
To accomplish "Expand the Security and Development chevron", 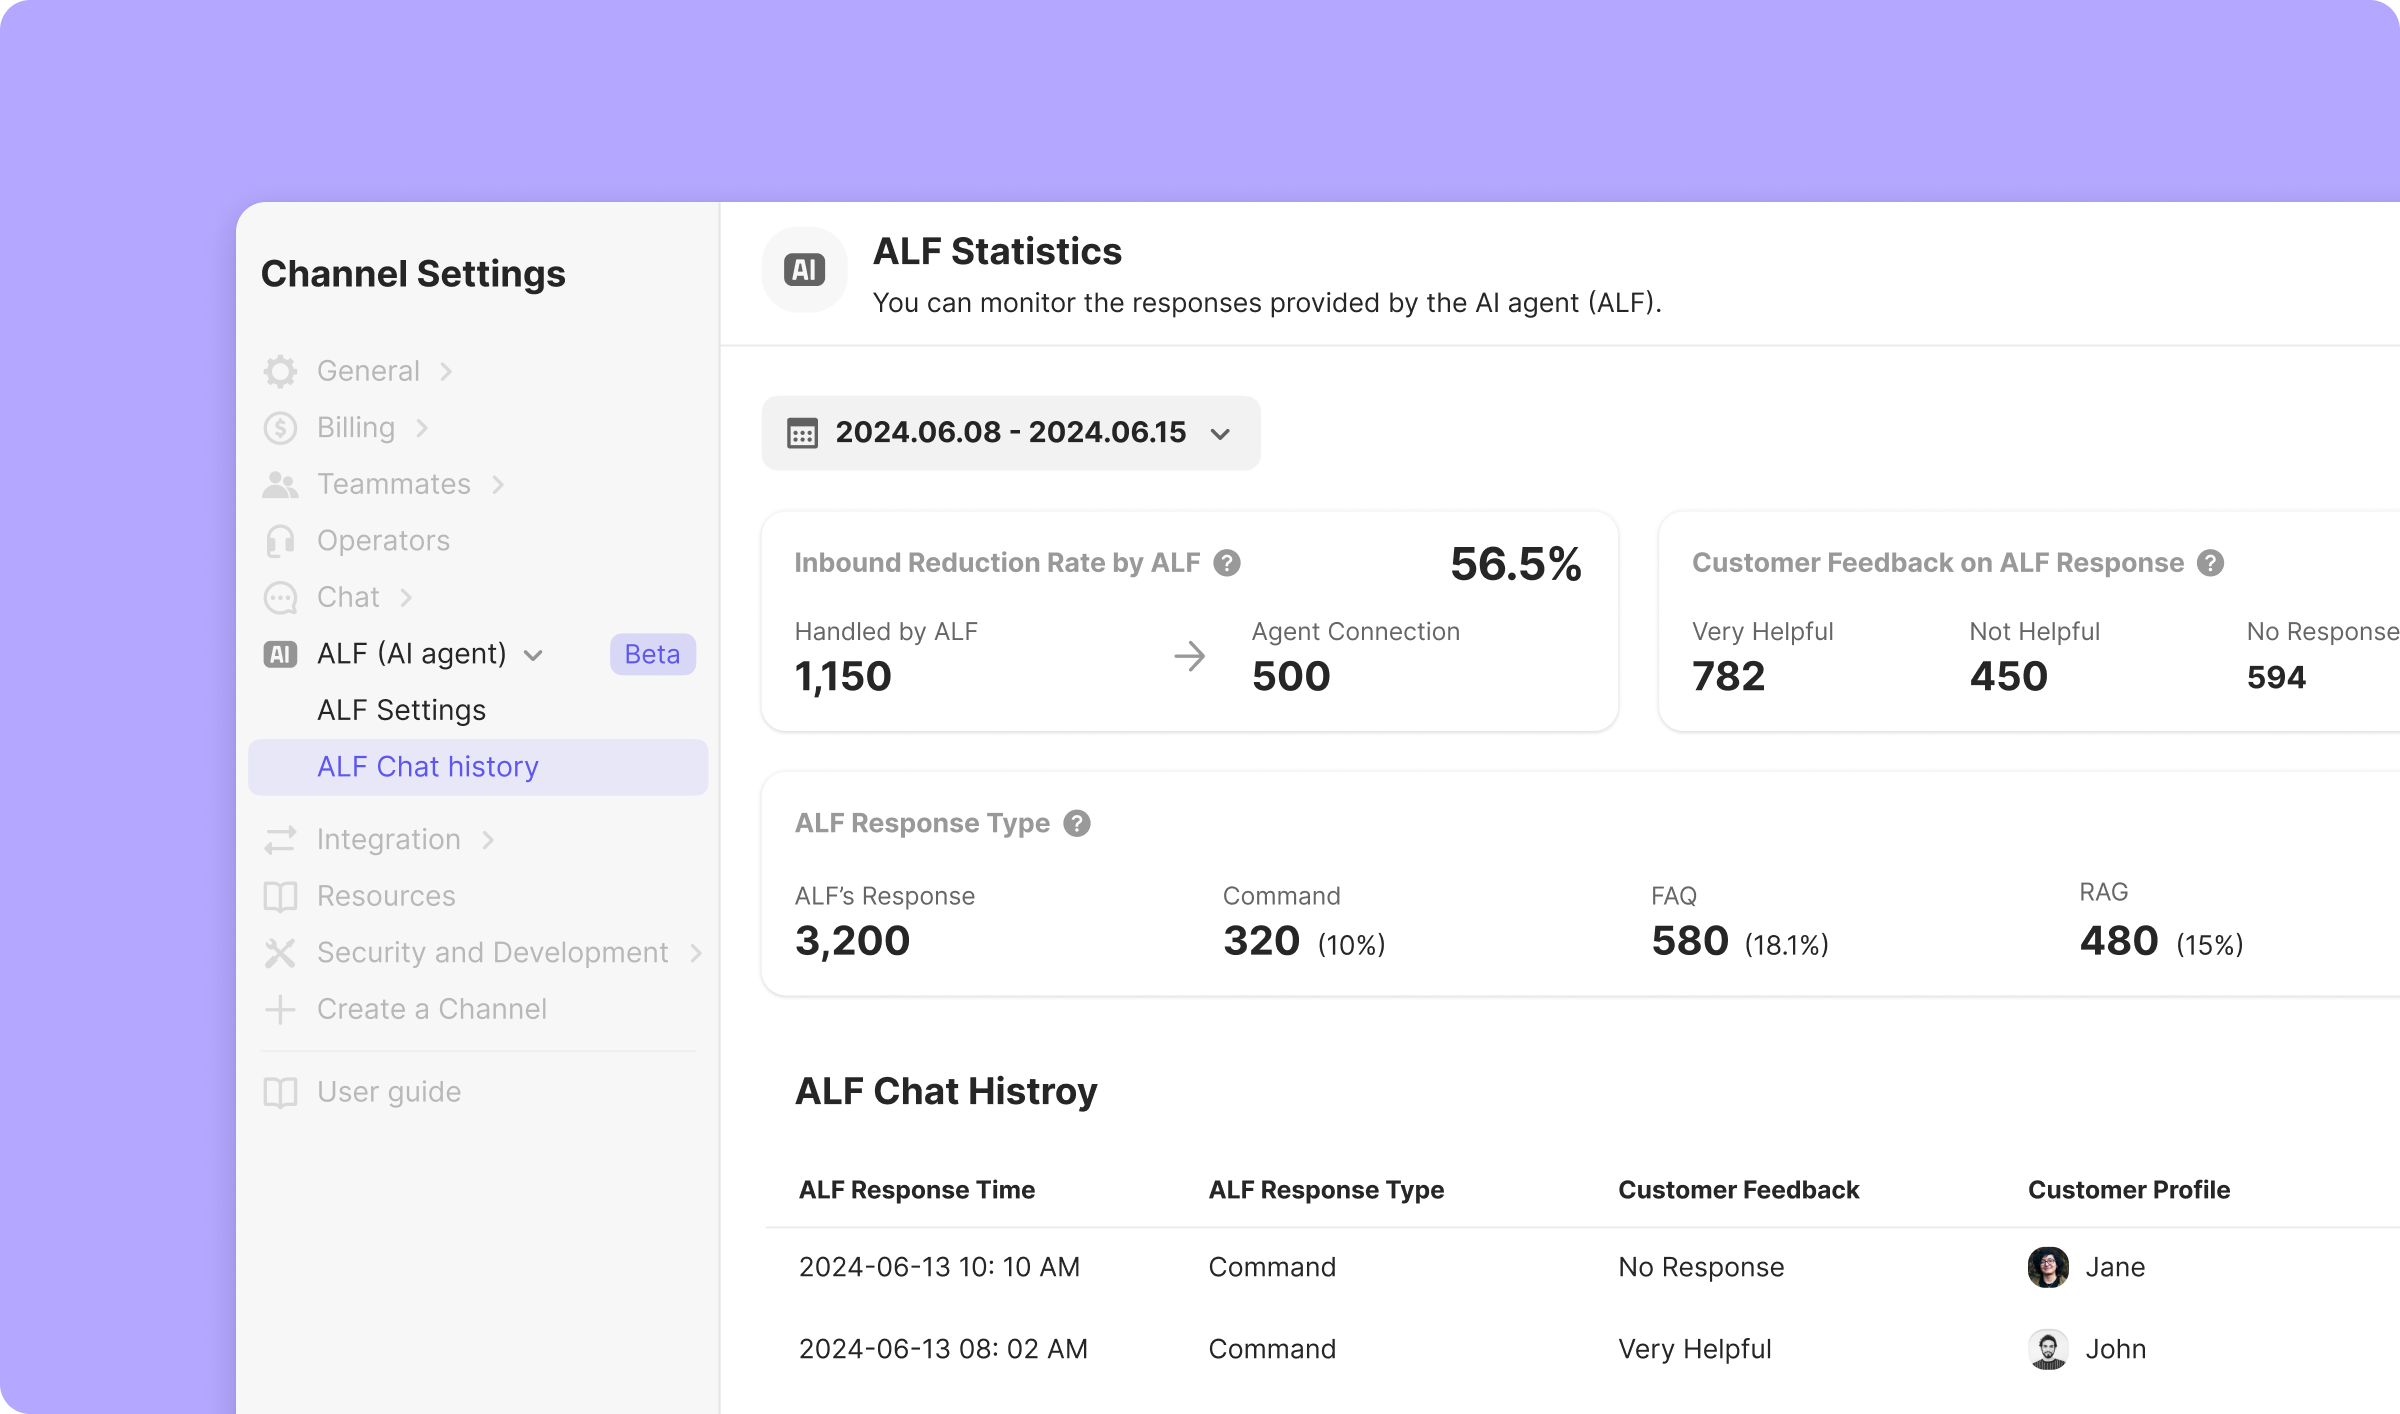I will tap(696, 953).
